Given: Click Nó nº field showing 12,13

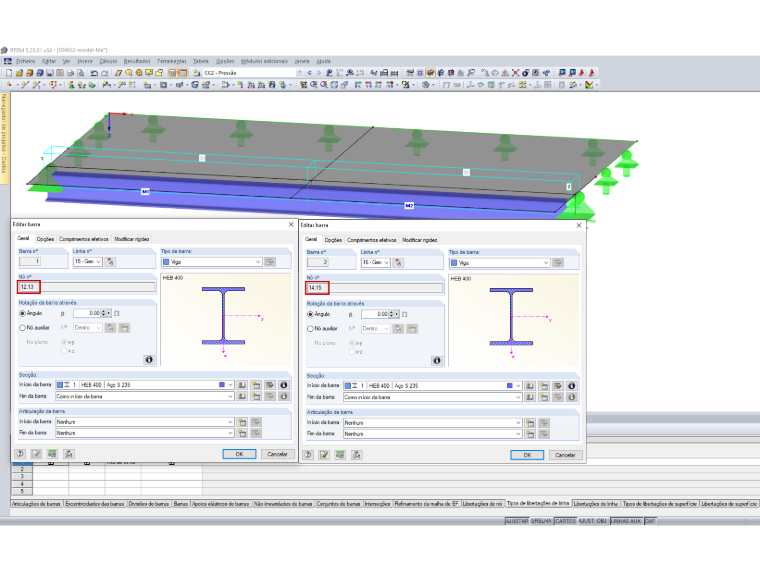Looking at the screenshot, I should (x=87, y=287).
